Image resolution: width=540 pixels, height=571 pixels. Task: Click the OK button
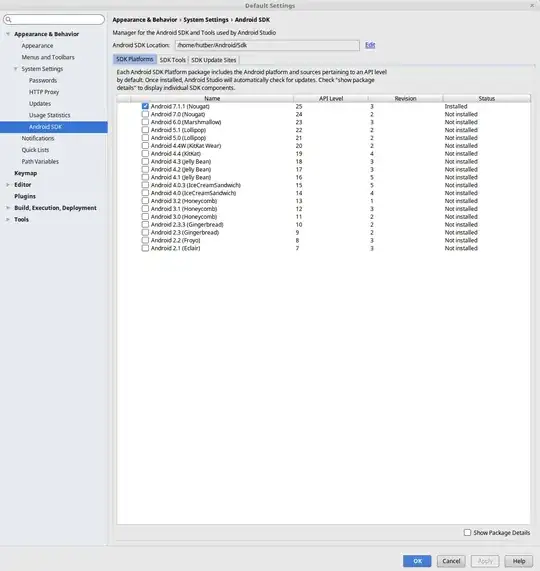click(417, 561)
